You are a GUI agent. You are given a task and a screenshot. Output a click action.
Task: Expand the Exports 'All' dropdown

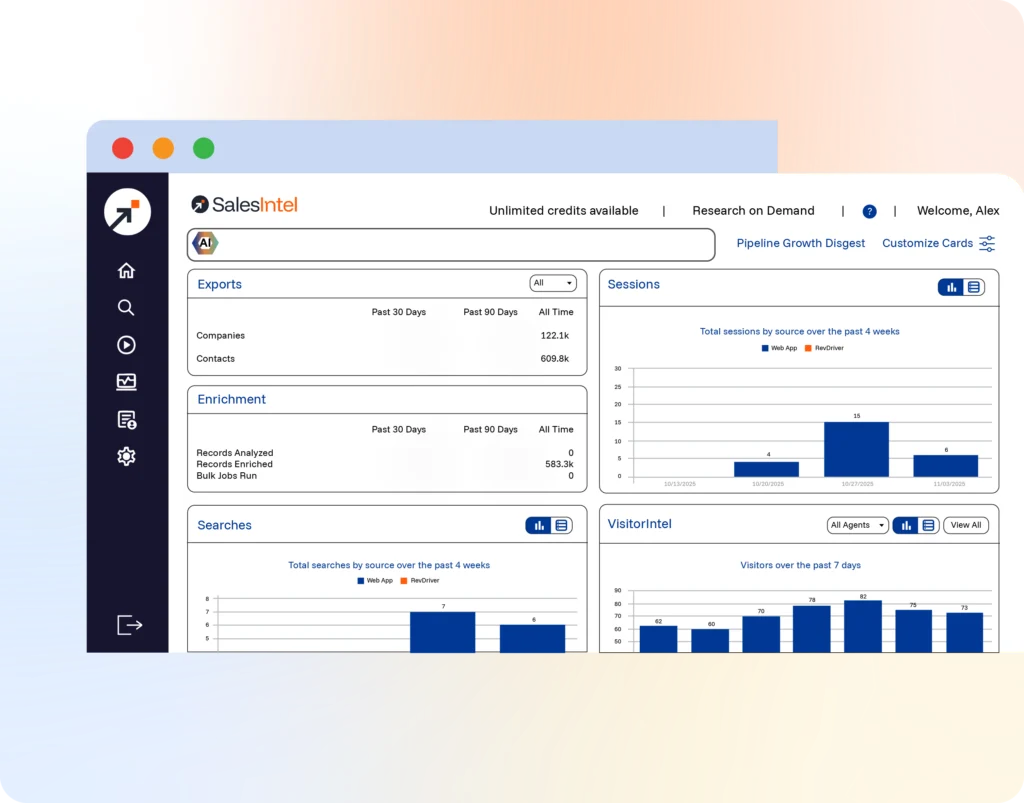552,283
